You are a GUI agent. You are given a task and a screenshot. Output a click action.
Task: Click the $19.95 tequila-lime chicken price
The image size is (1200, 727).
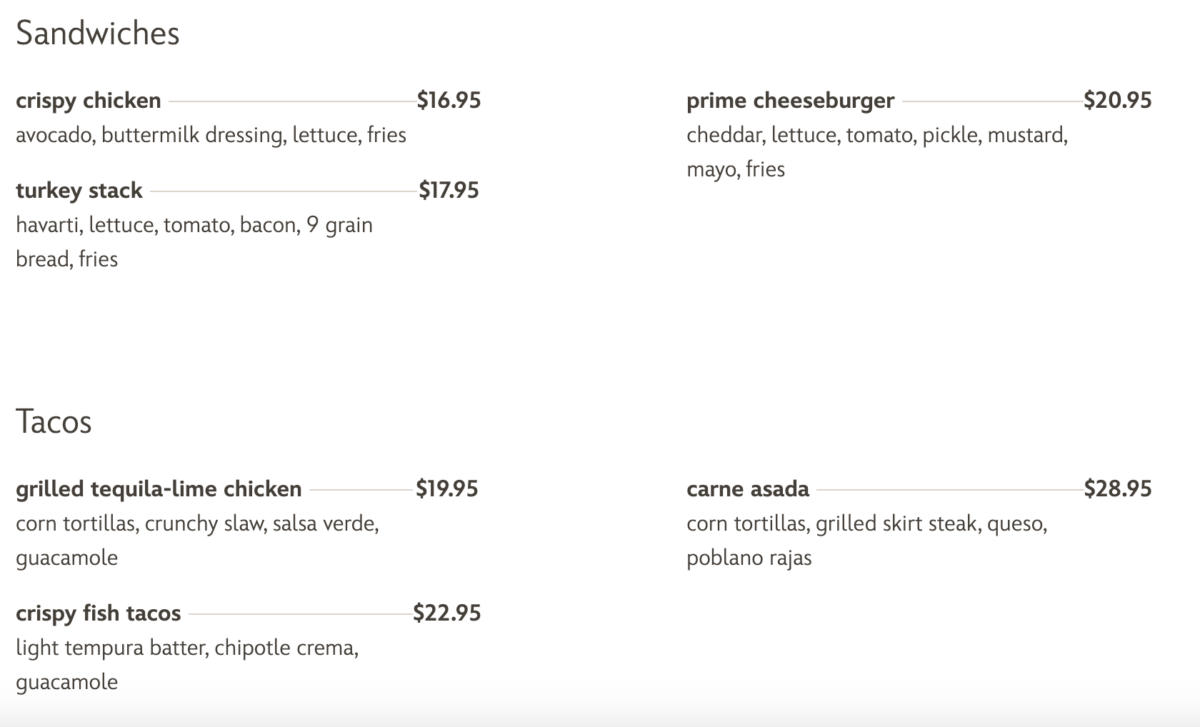click(x=447, y=489)
